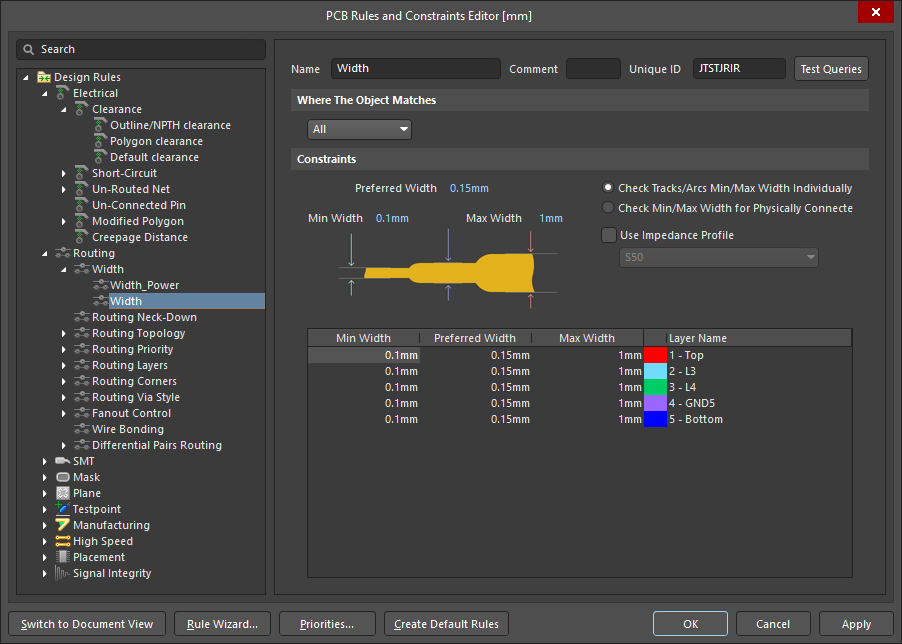Select Check Min/Max Width for Physically Connected
902x644 pixels.
pos(608,208)
